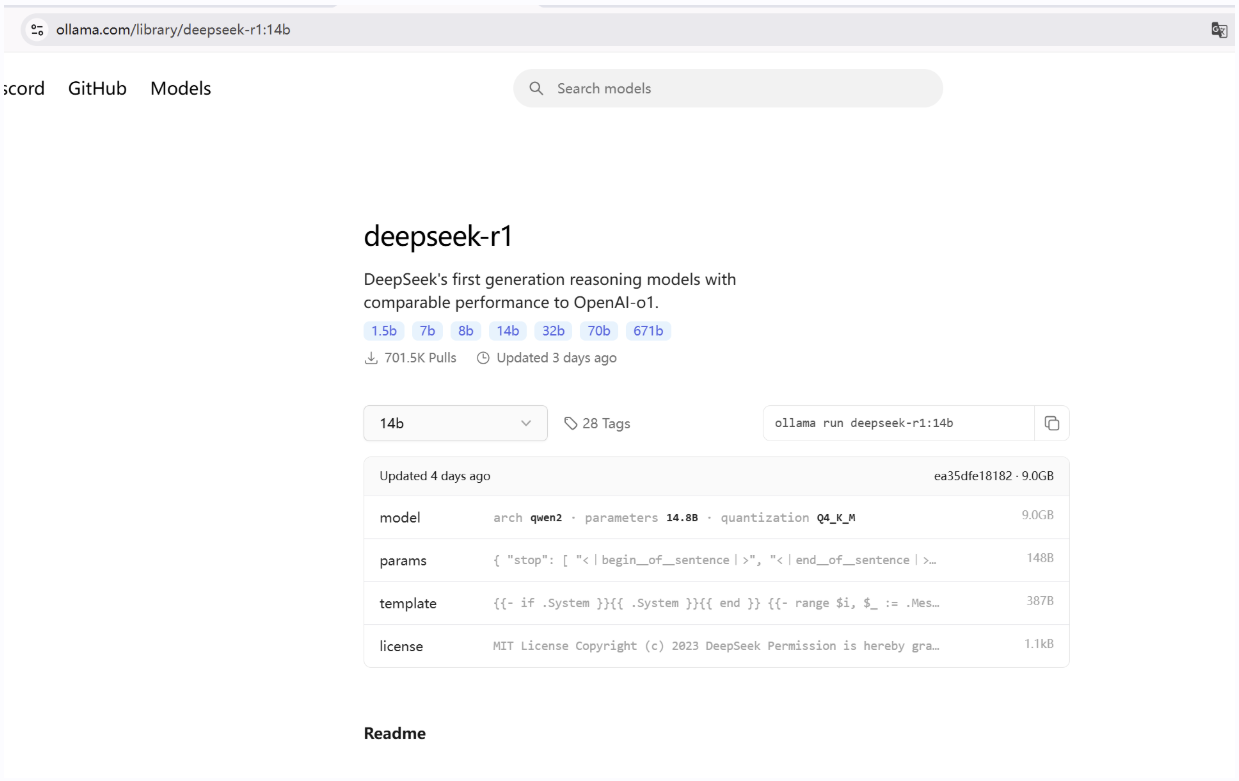
Task: Click the 701.5K Pulls text
Action: (x=420, y=358)
